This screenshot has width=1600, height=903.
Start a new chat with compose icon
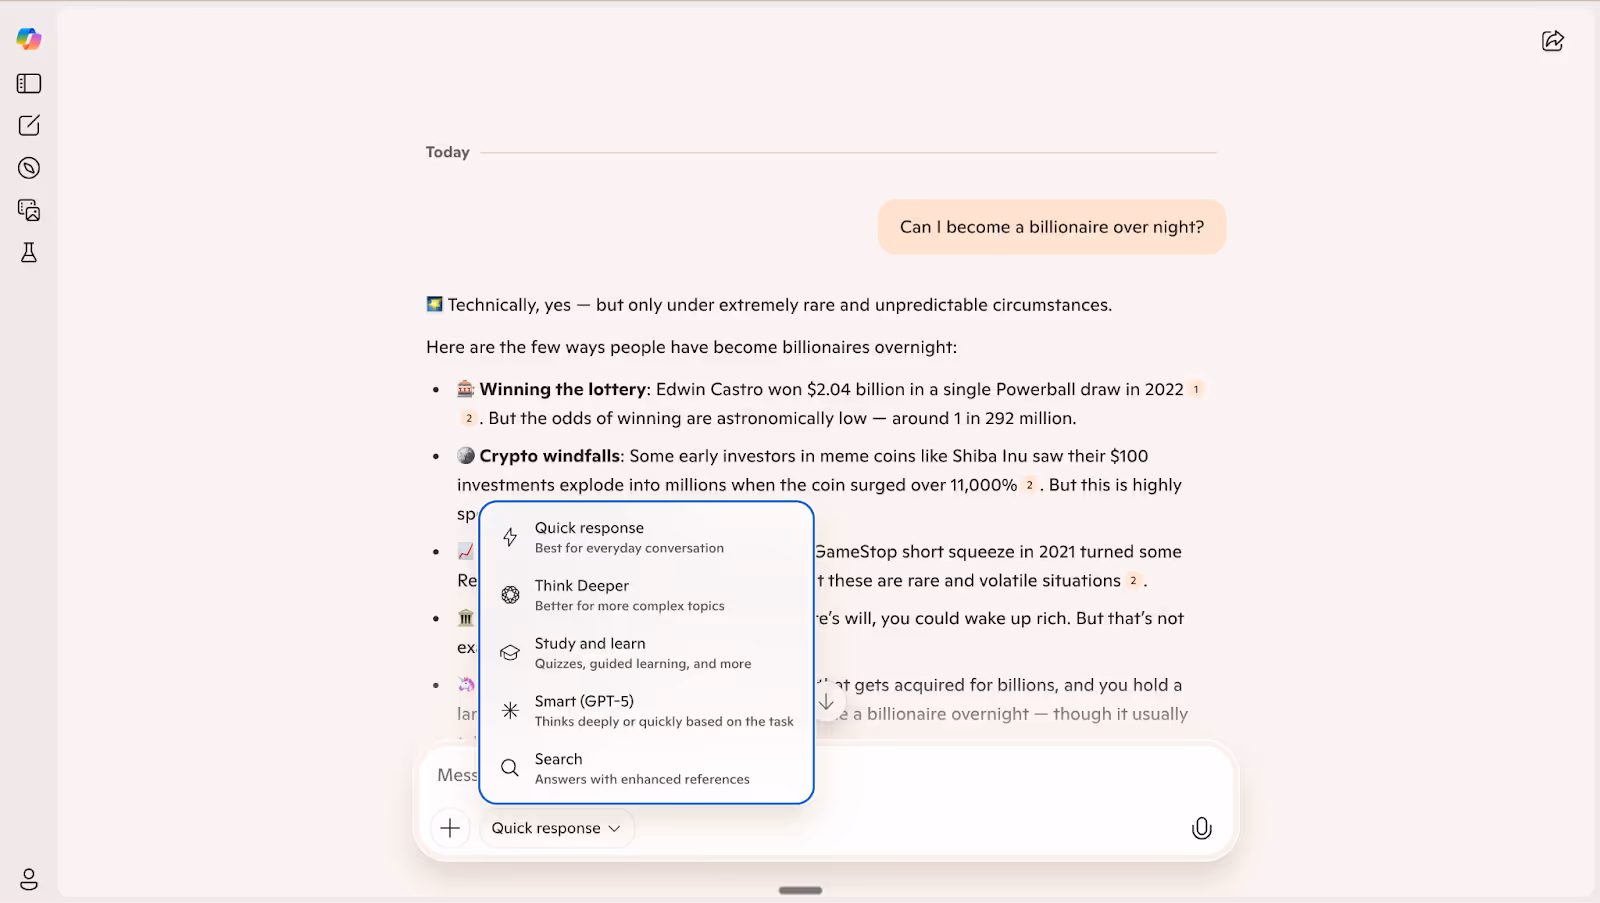(x=28, y=125)
